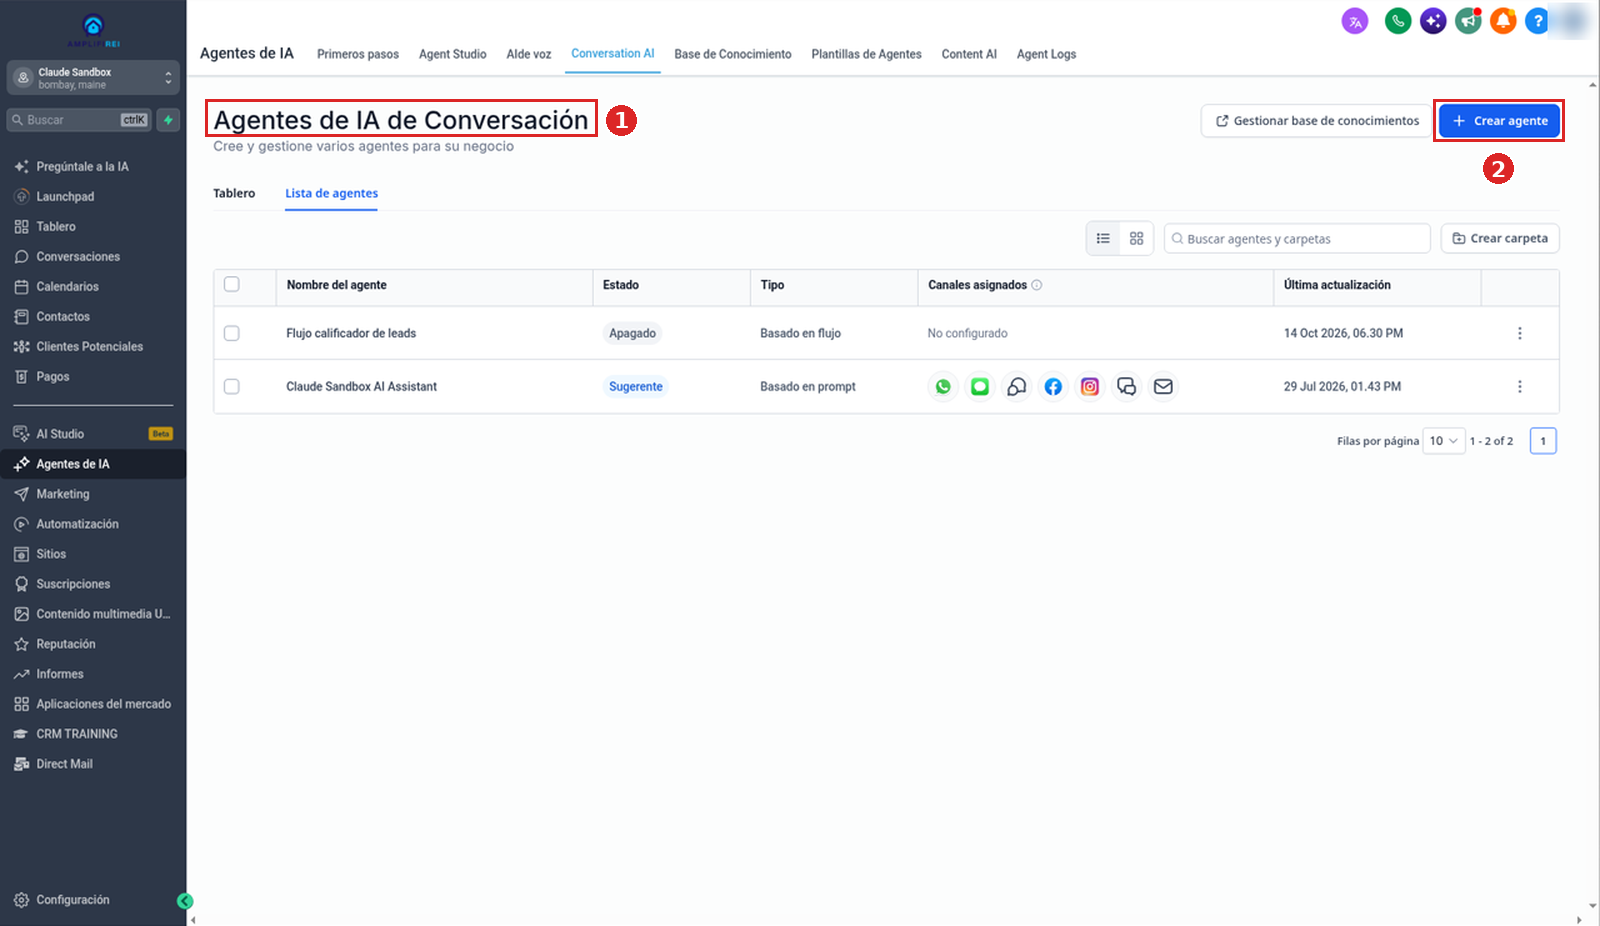This screenshot has height=926, width=1600.
Task: Click Buscar agentes y carpetas search field
Action: point(1297,239)
